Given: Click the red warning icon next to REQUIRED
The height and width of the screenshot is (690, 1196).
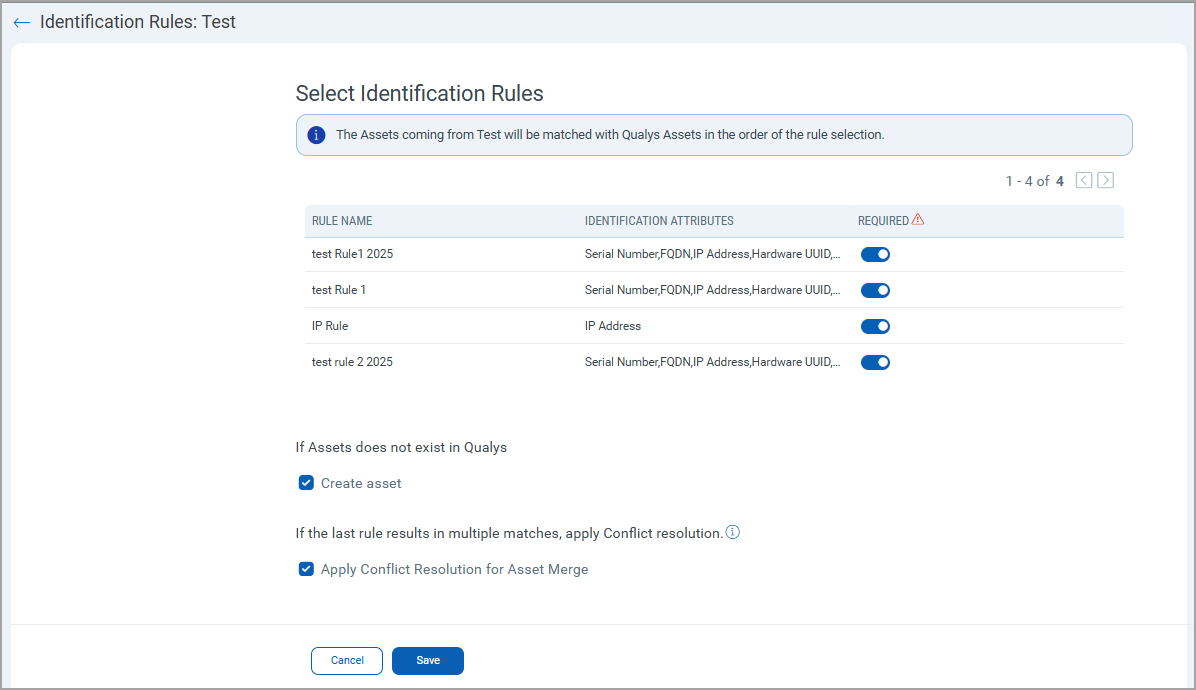Looking at the screenshot, I should [918, 220].
